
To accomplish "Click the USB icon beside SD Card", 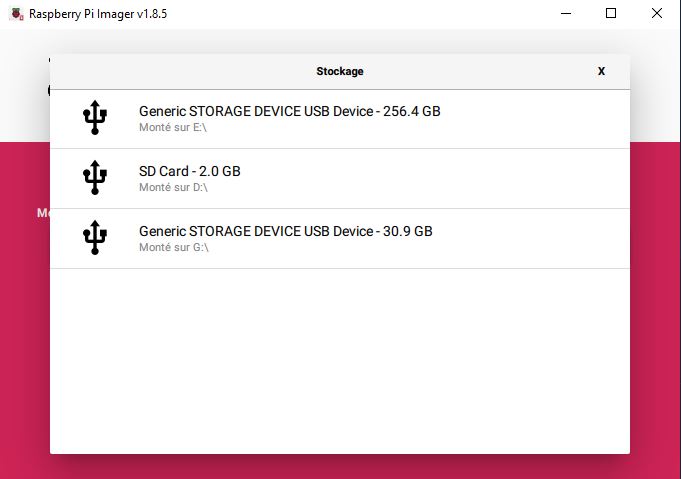I will pyautogui.click(x=95, y=177).
